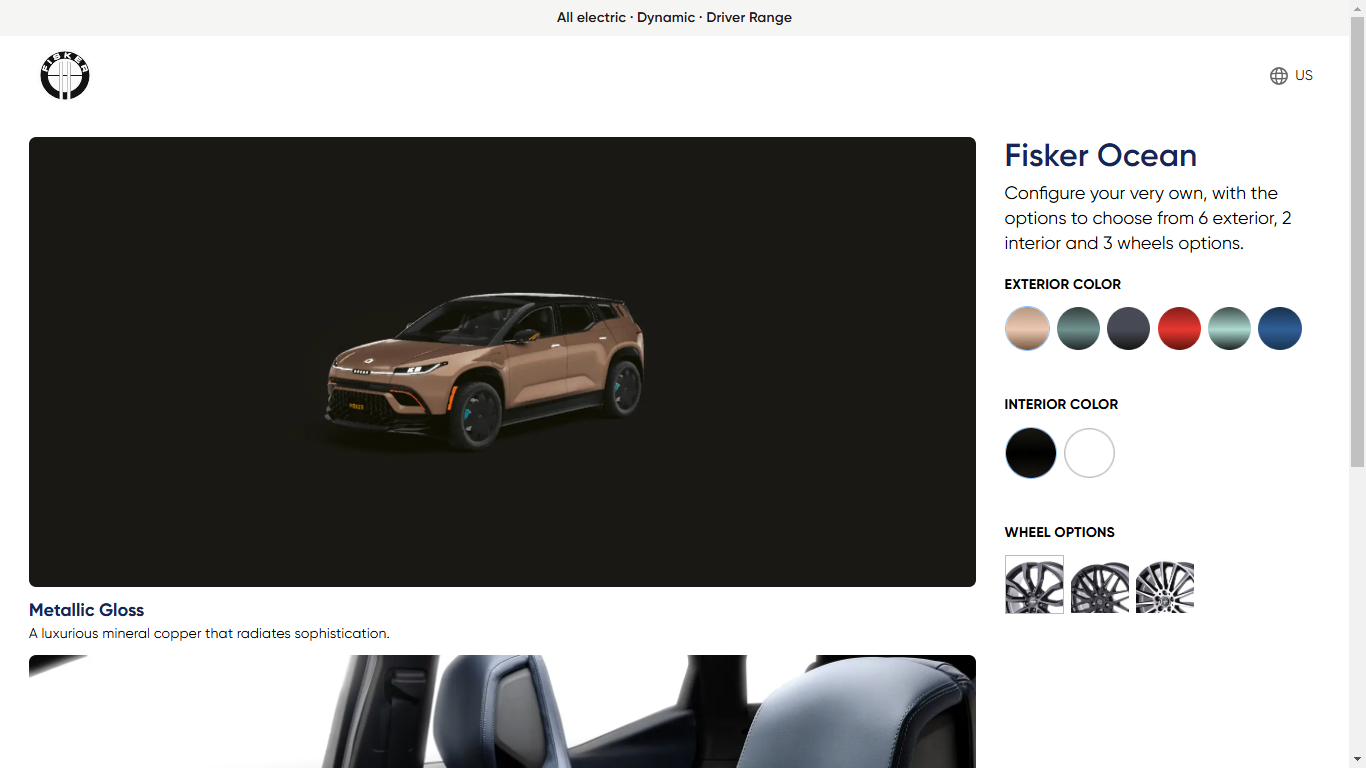Click the Fisker Ocean car 3D preview

tap(502, 362)
